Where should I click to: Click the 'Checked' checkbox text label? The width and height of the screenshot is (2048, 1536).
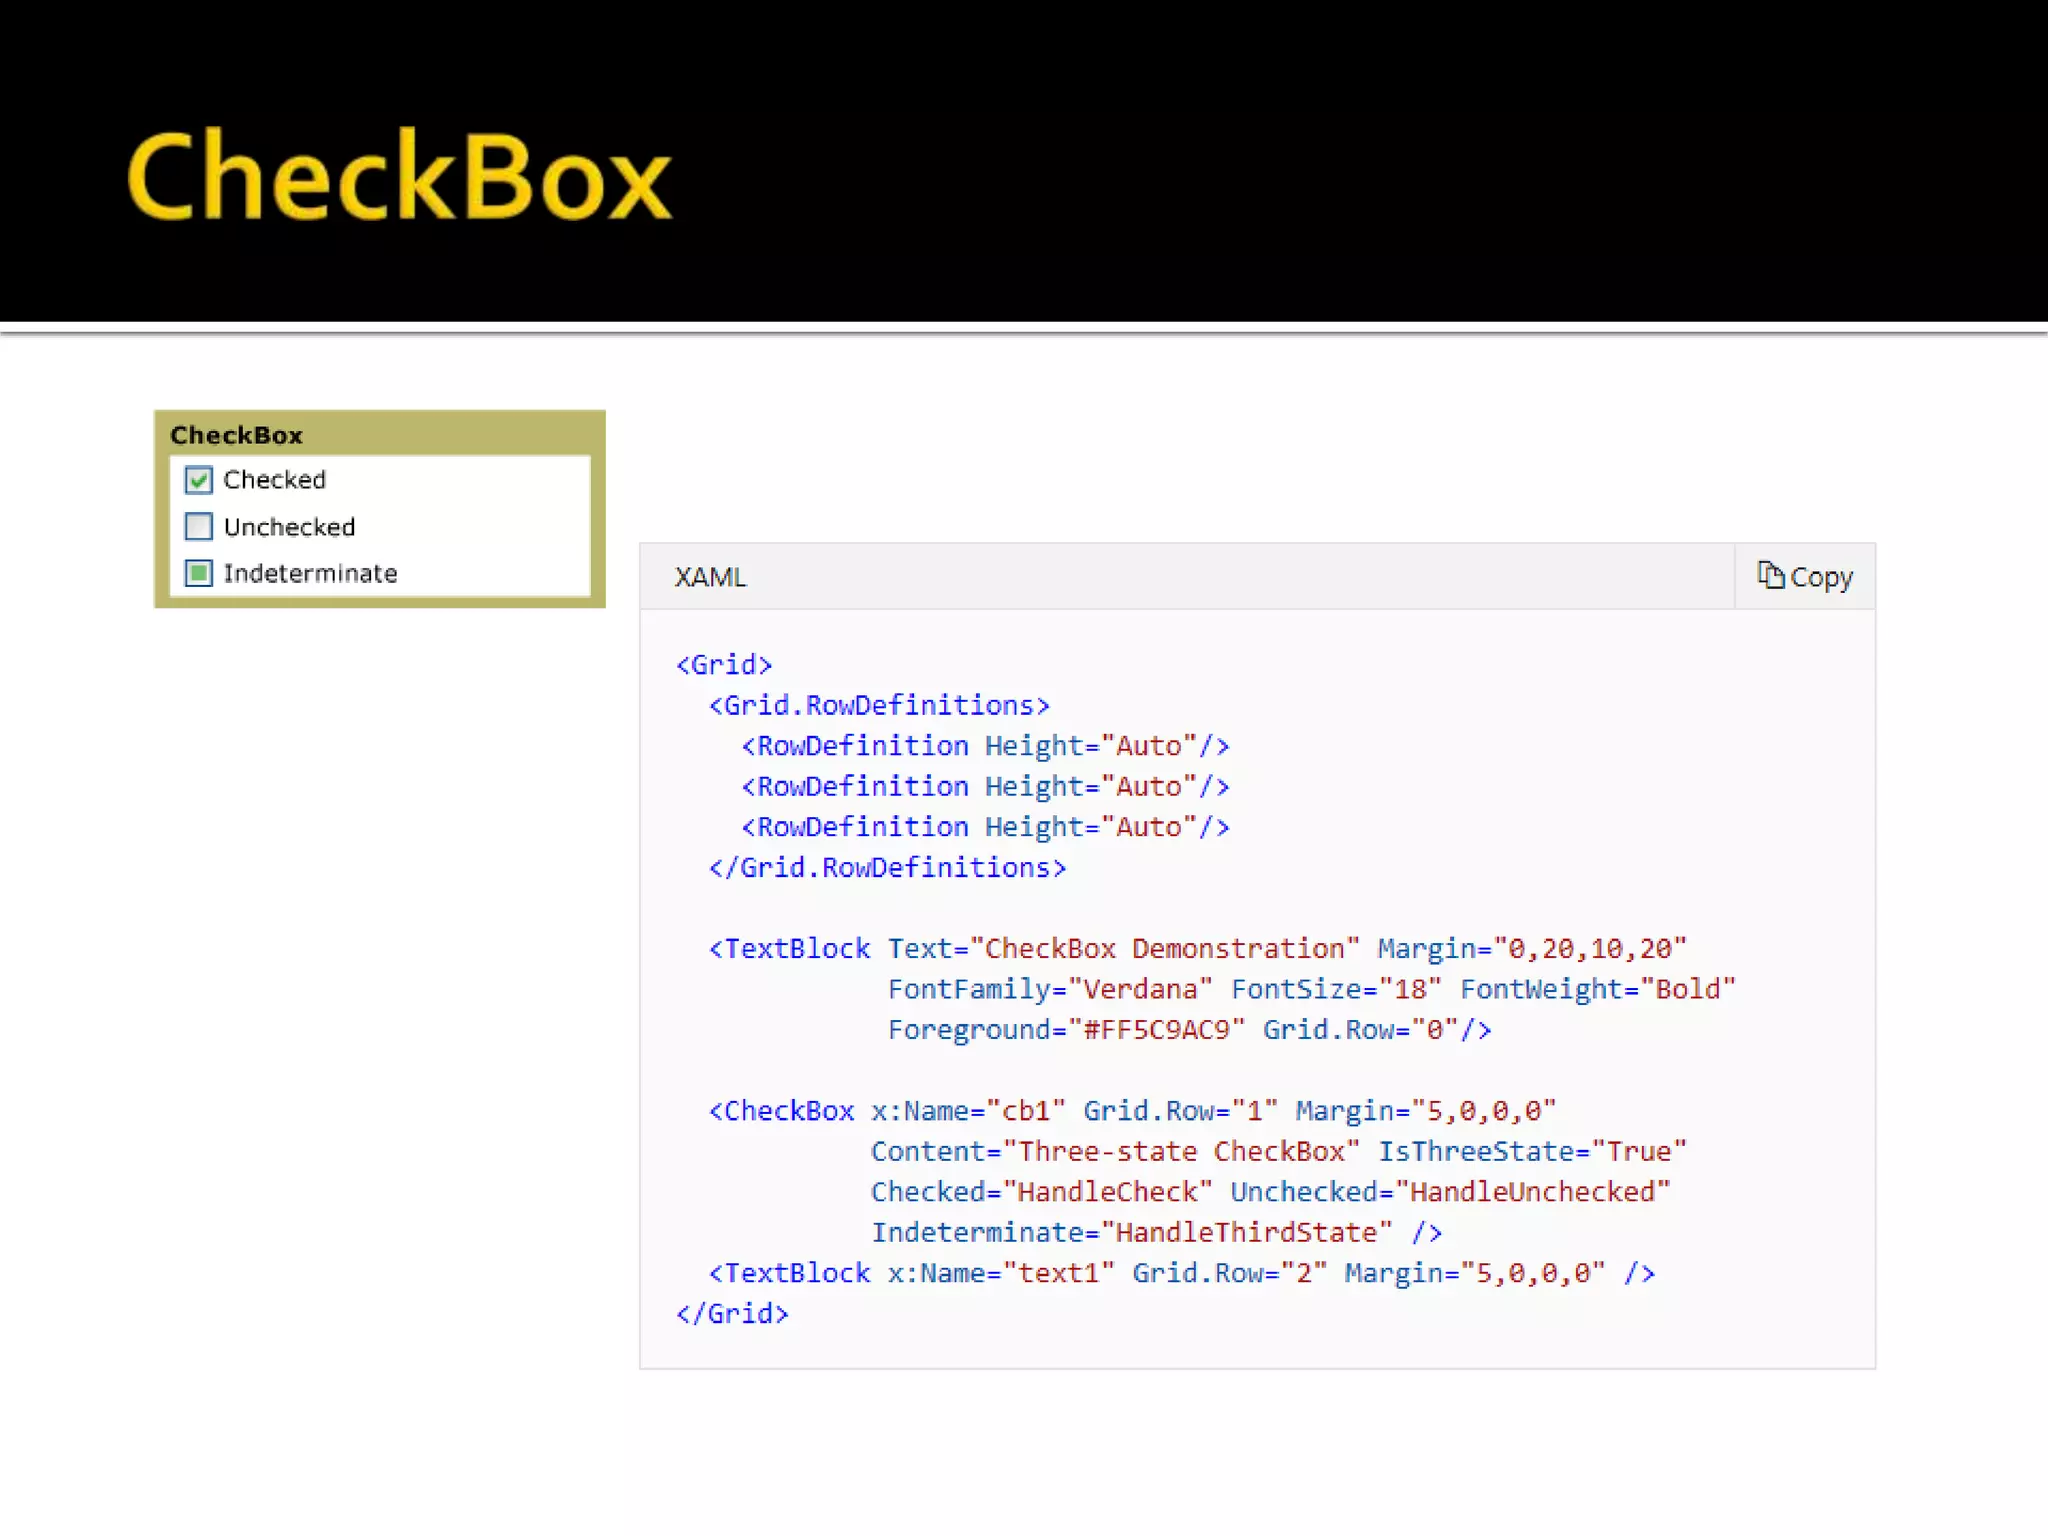point(274,480)
